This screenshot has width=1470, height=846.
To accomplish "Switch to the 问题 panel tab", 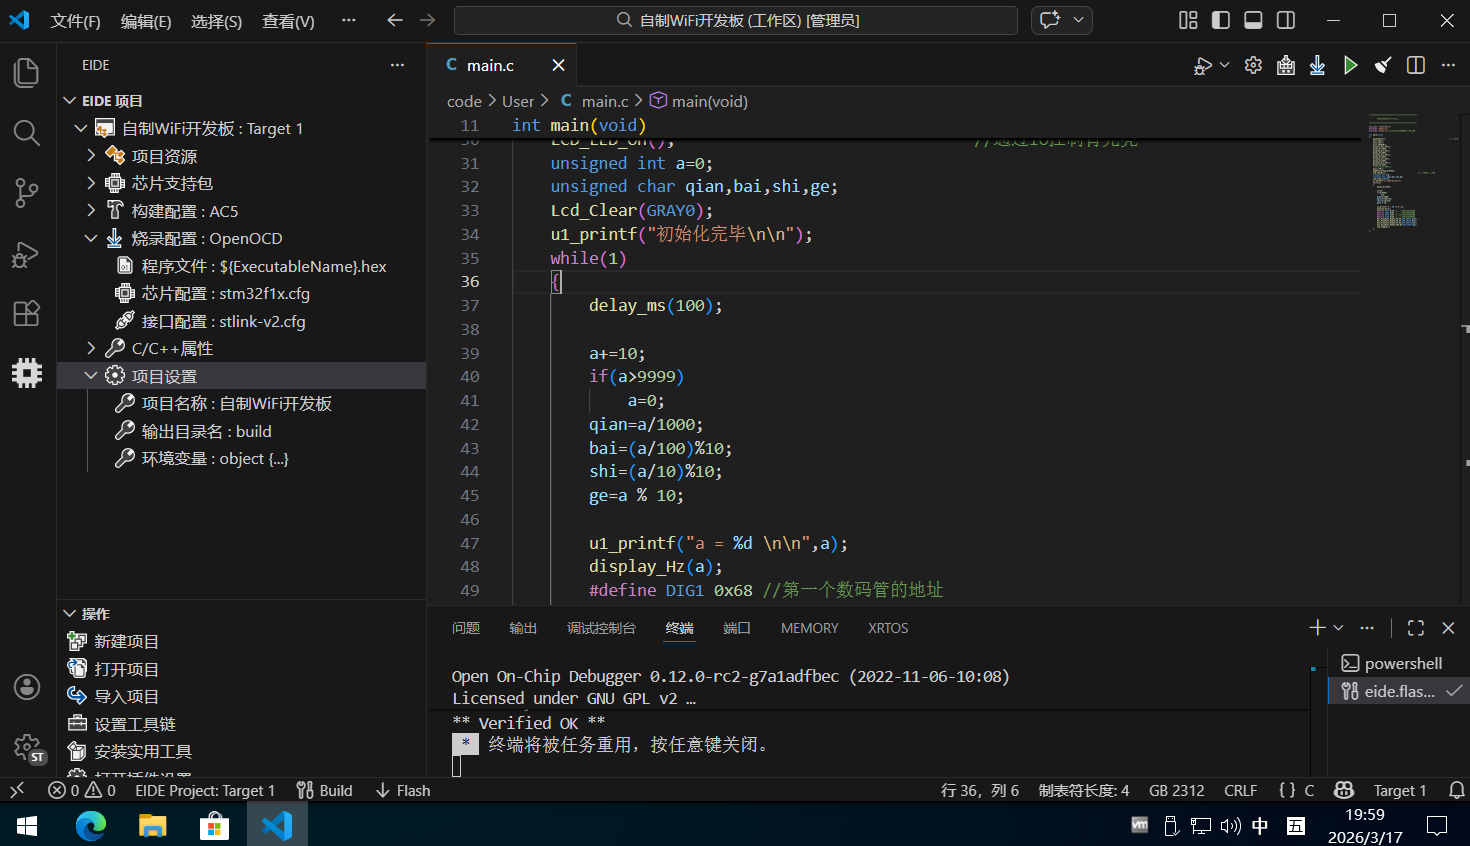I will (x=466, y=628).
